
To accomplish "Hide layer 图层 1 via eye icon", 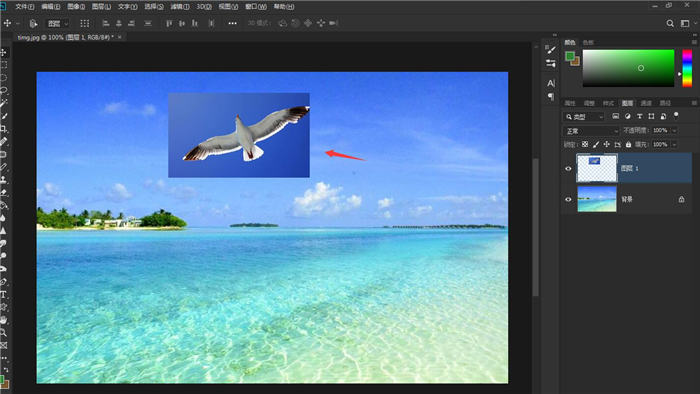I will pos(568,169).
